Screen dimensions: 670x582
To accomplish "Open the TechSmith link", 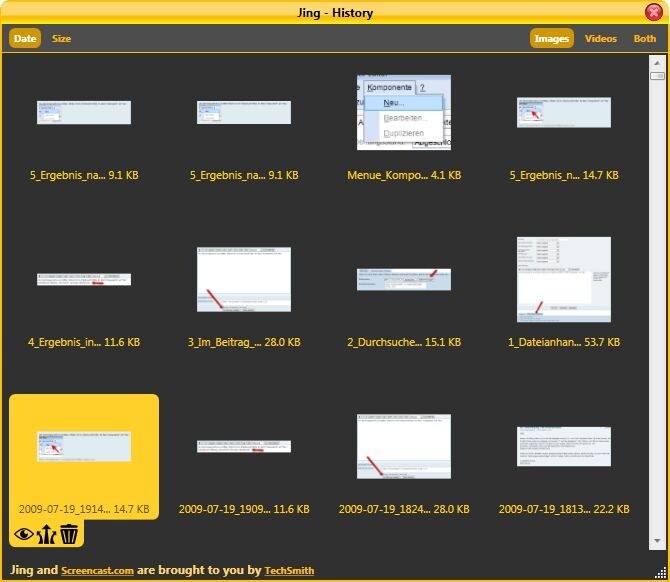I will 289,571.
